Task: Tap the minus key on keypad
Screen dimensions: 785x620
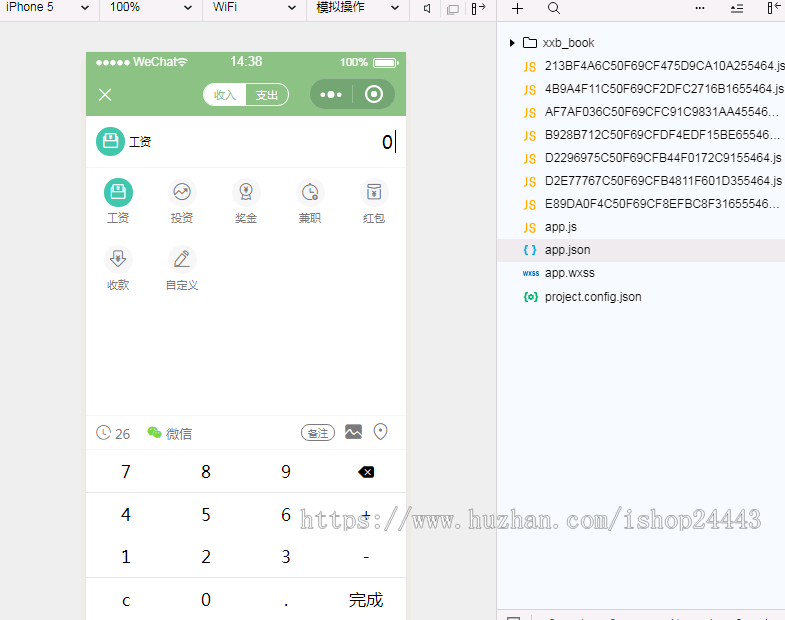Action: (x=366, y=556)
